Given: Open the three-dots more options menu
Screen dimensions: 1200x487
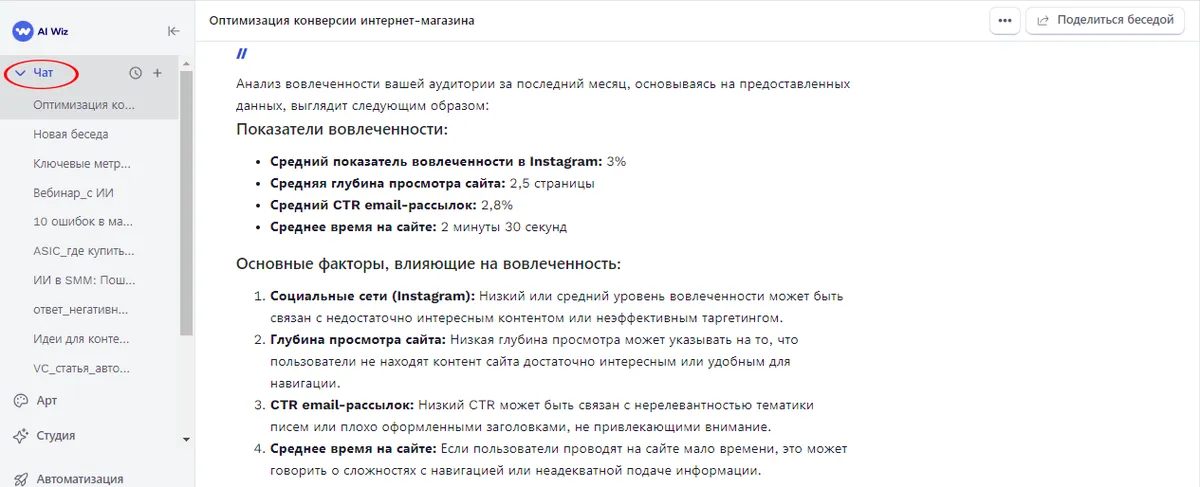Looking at the screenshot, I should click(x=1005, y=20).
